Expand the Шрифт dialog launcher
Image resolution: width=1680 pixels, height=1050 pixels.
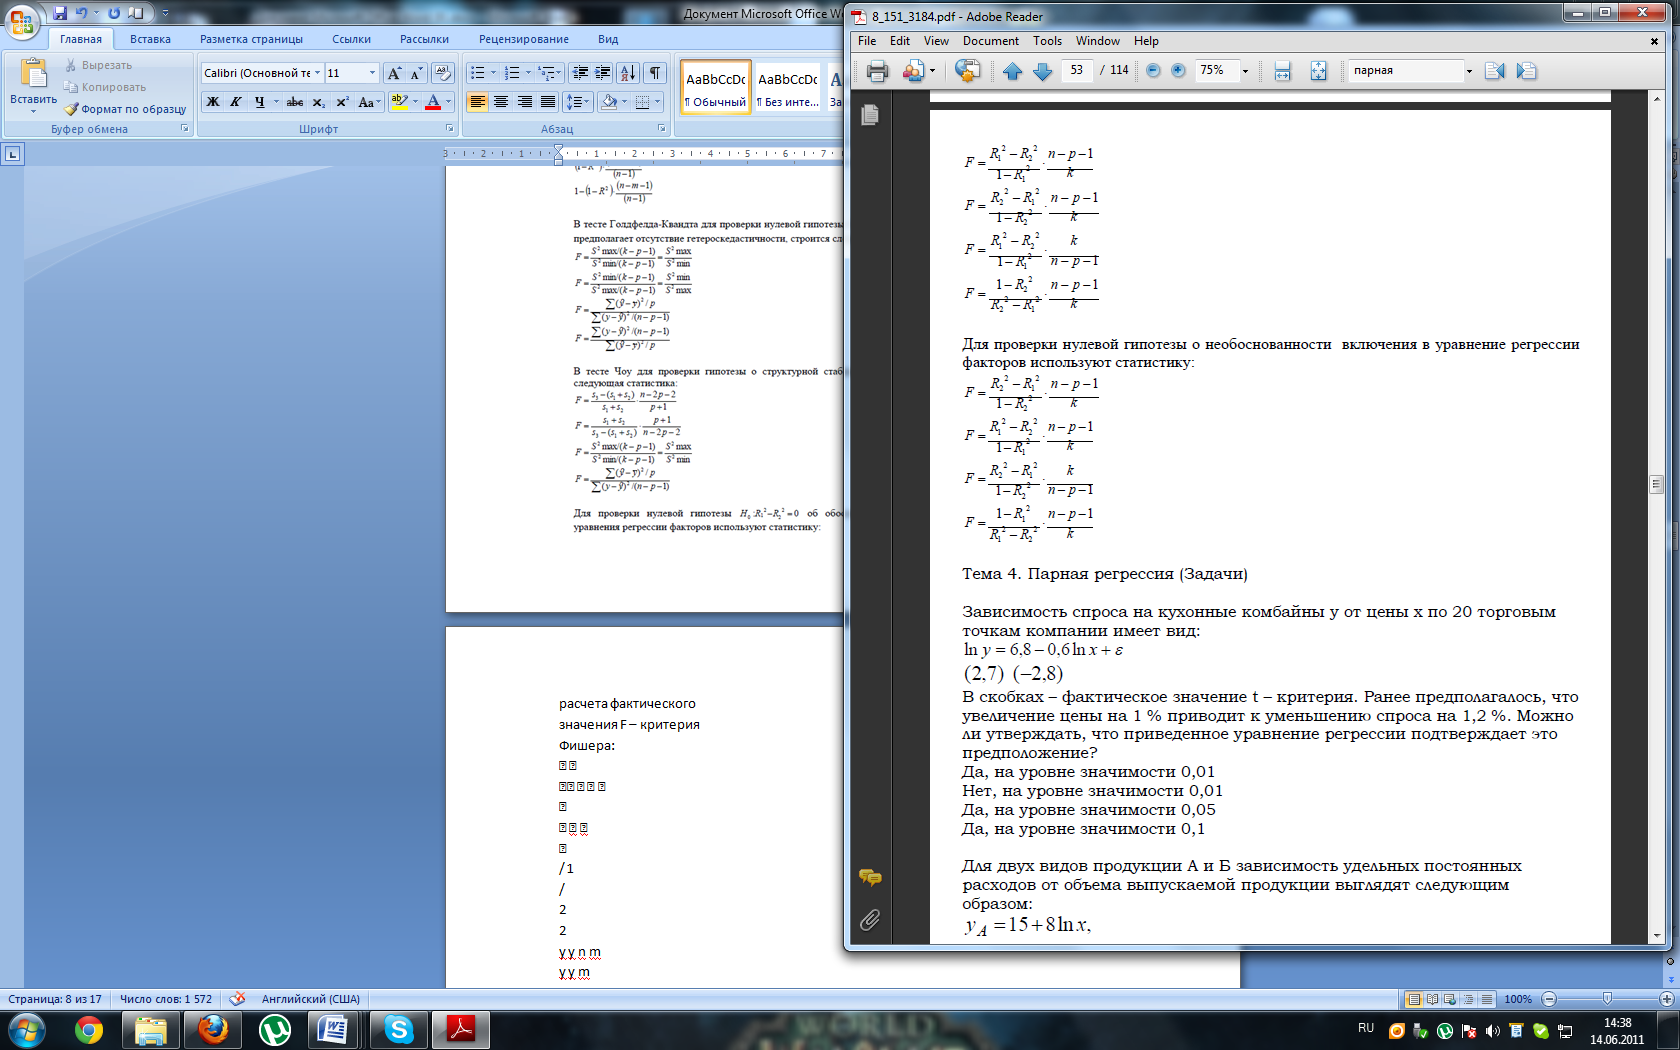pyautogui.click(x=449, y=128)
